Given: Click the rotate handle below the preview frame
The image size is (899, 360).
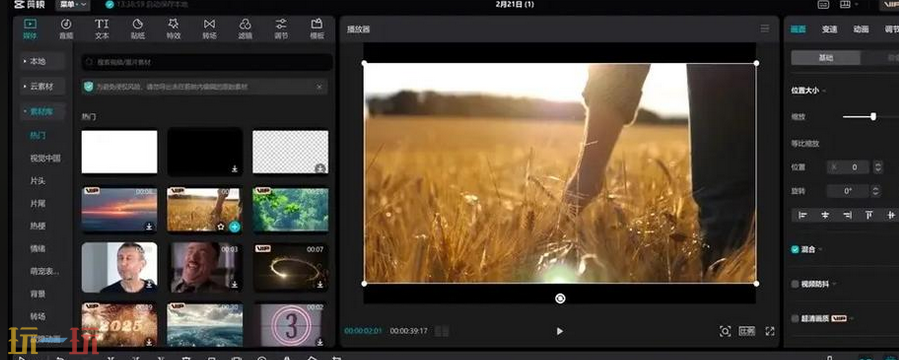Looking at the screenshot, I should point(560,298).
